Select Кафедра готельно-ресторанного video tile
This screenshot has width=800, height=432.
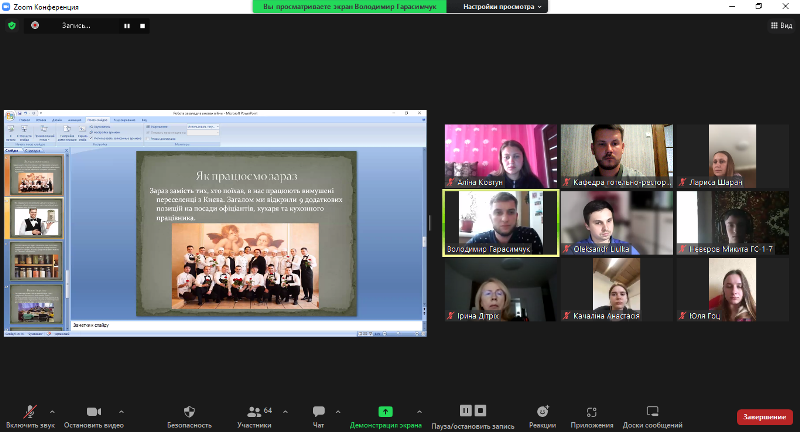(x=617, y=156)
